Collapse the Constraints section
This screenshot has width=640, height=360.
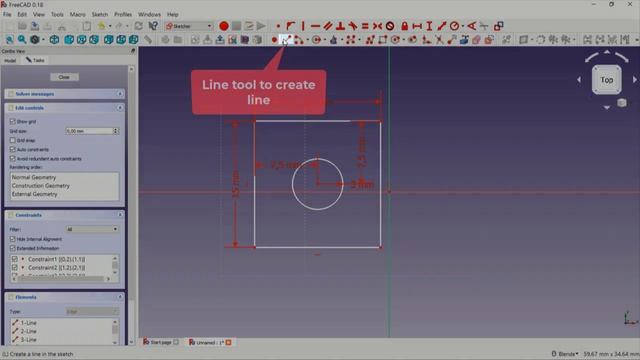pyautogui.click(x=120, y=215)
